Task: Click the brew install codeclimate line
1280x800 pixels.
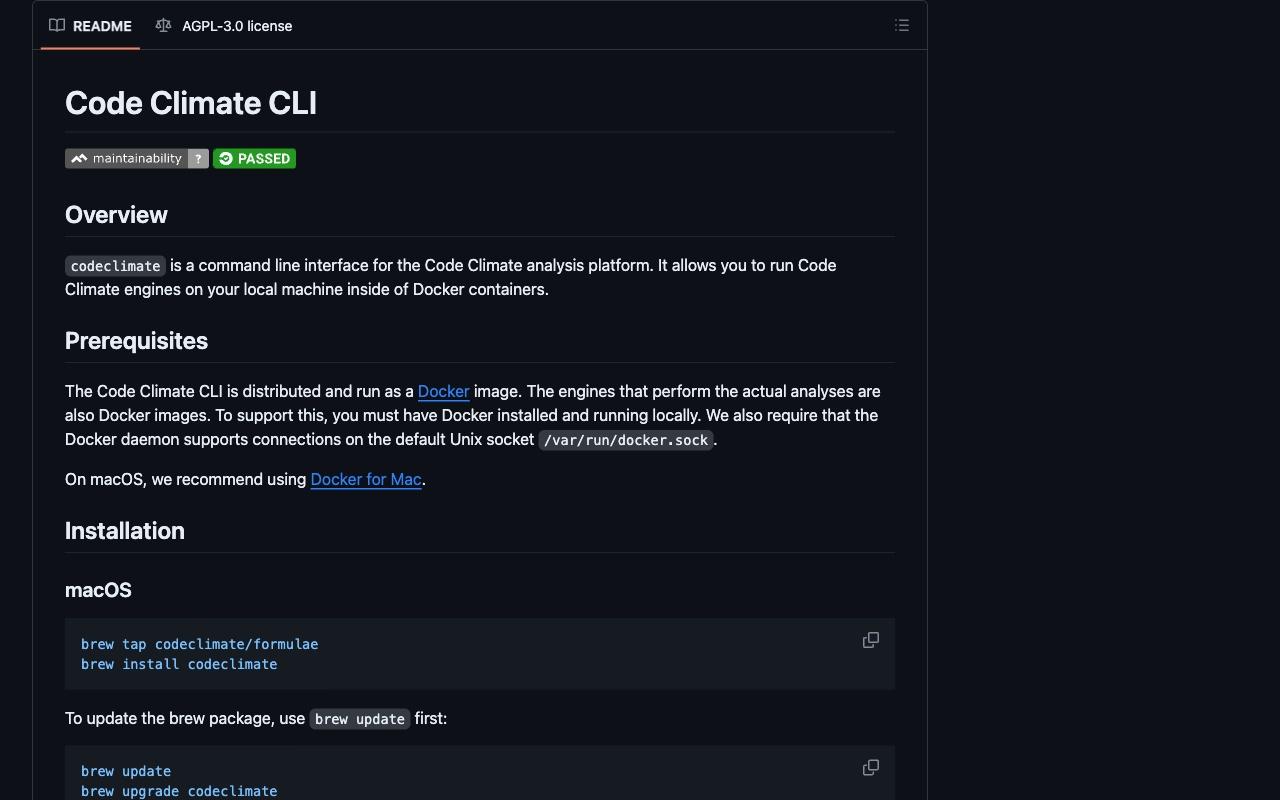Action: pos(179,664)
